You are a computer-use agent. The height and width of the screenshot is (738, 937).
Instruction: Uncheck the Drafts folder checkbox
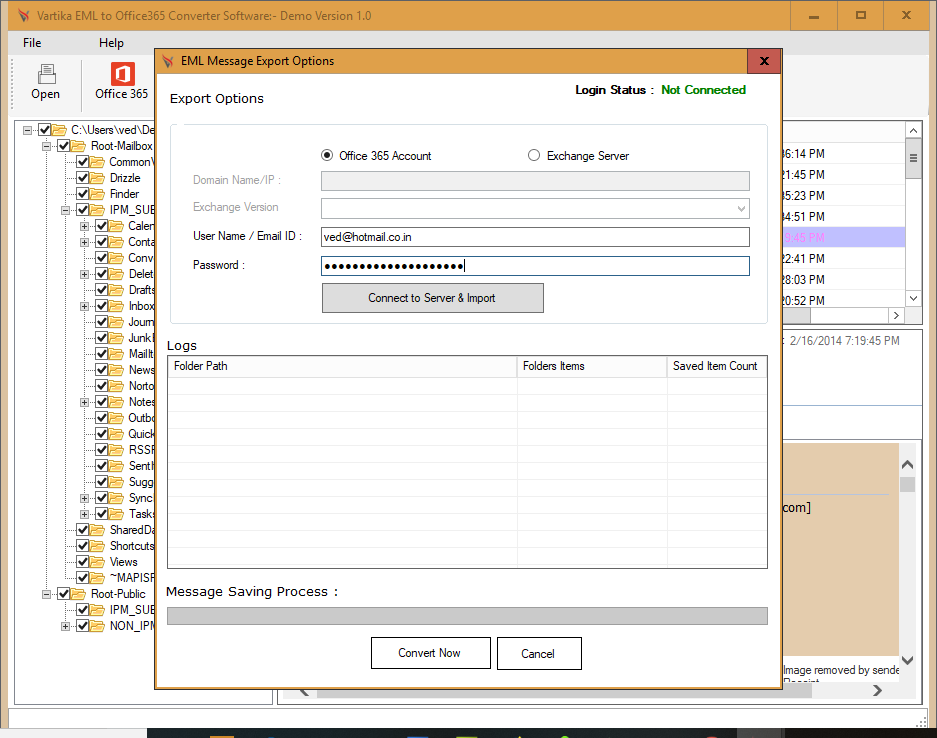[x=102, y=290]
